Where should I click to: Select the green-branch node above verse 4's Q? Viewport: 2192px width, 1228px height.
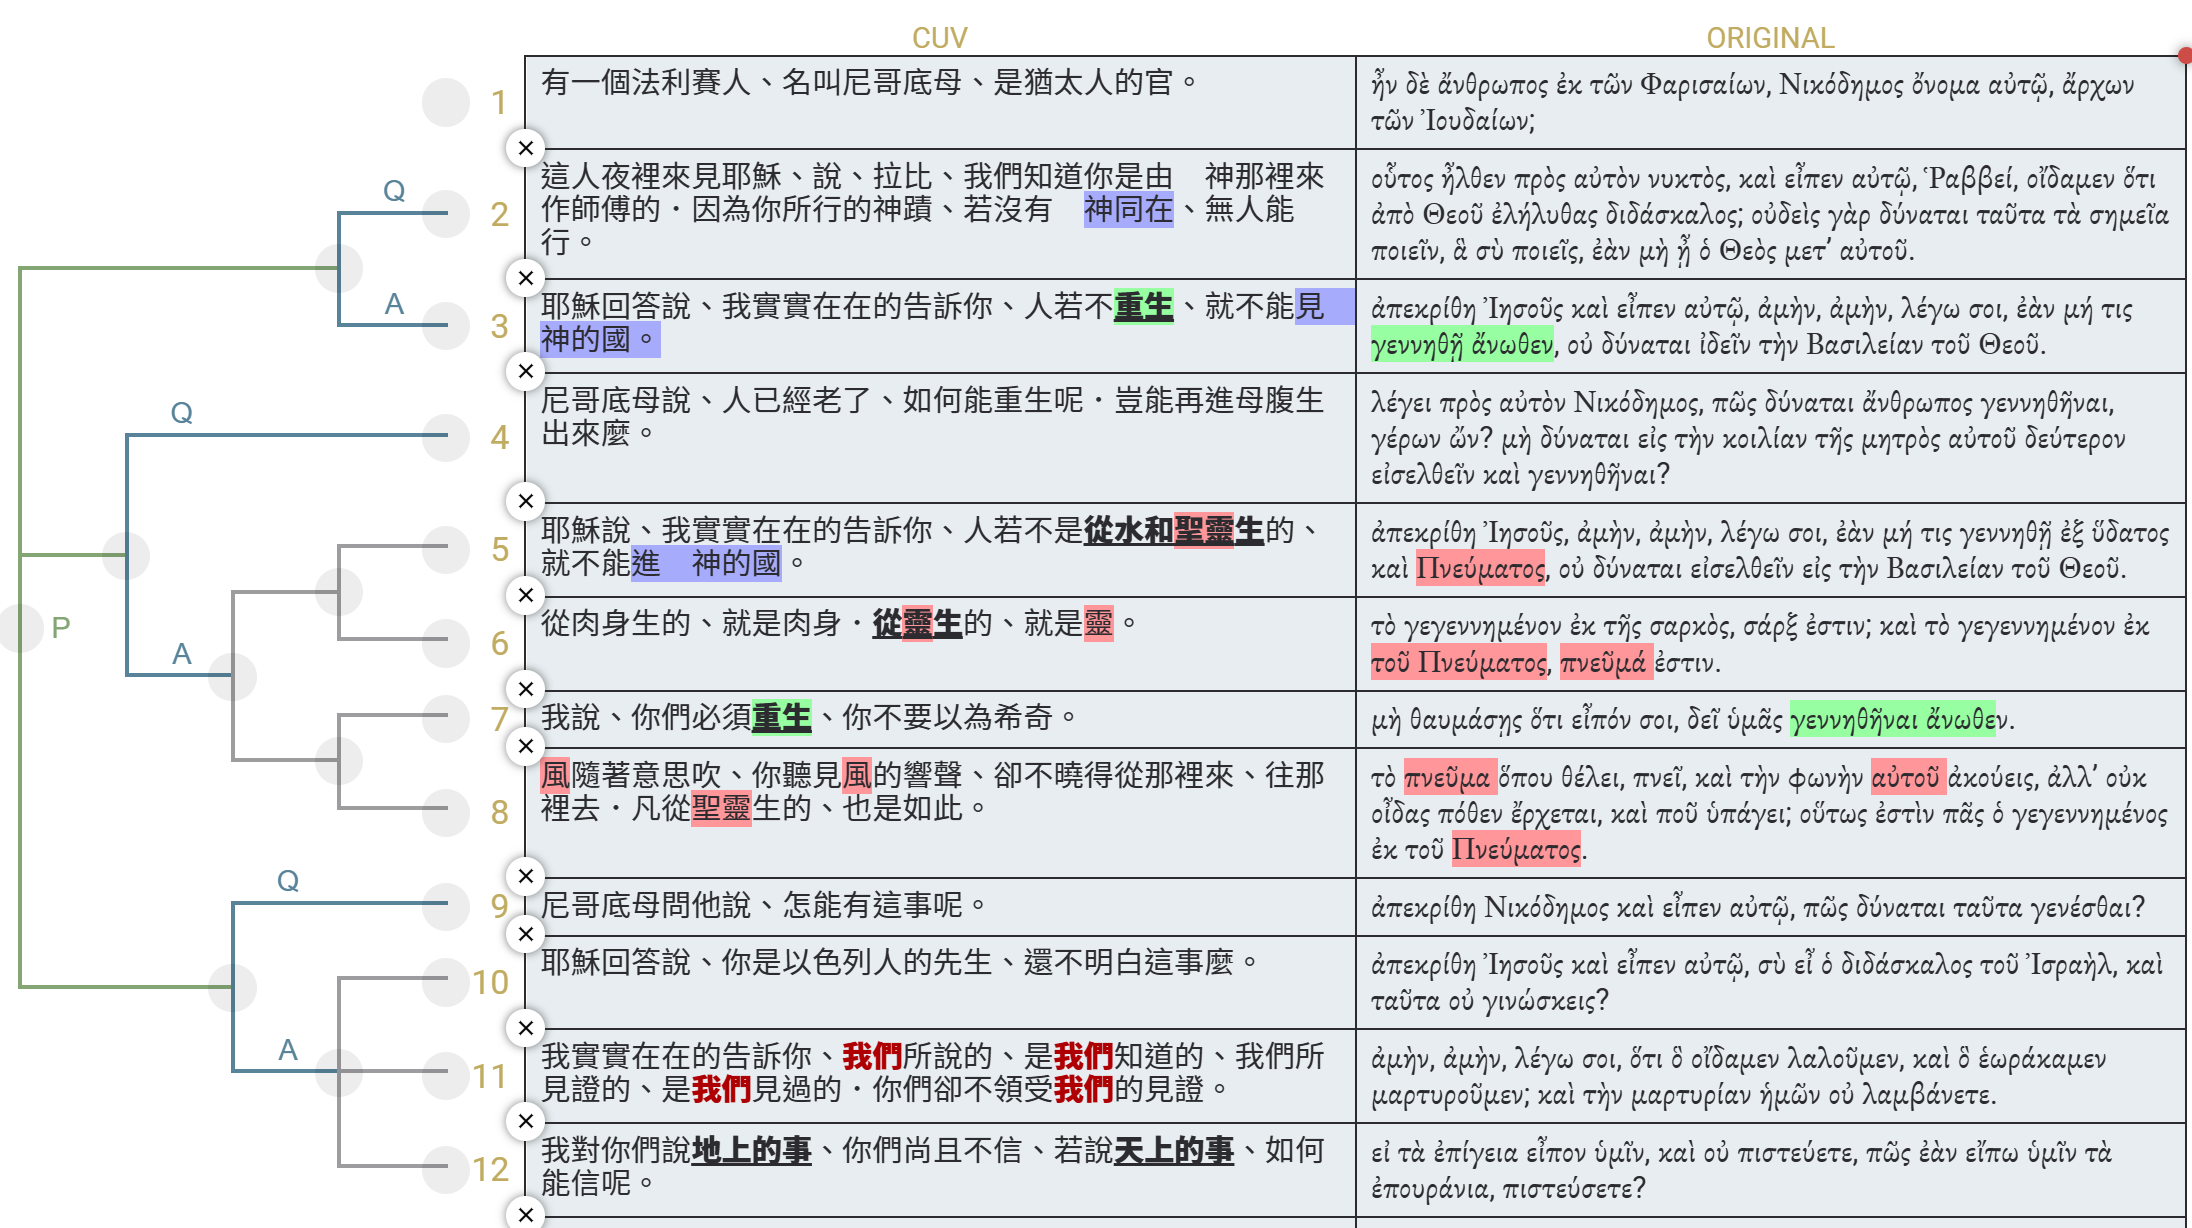126,555
